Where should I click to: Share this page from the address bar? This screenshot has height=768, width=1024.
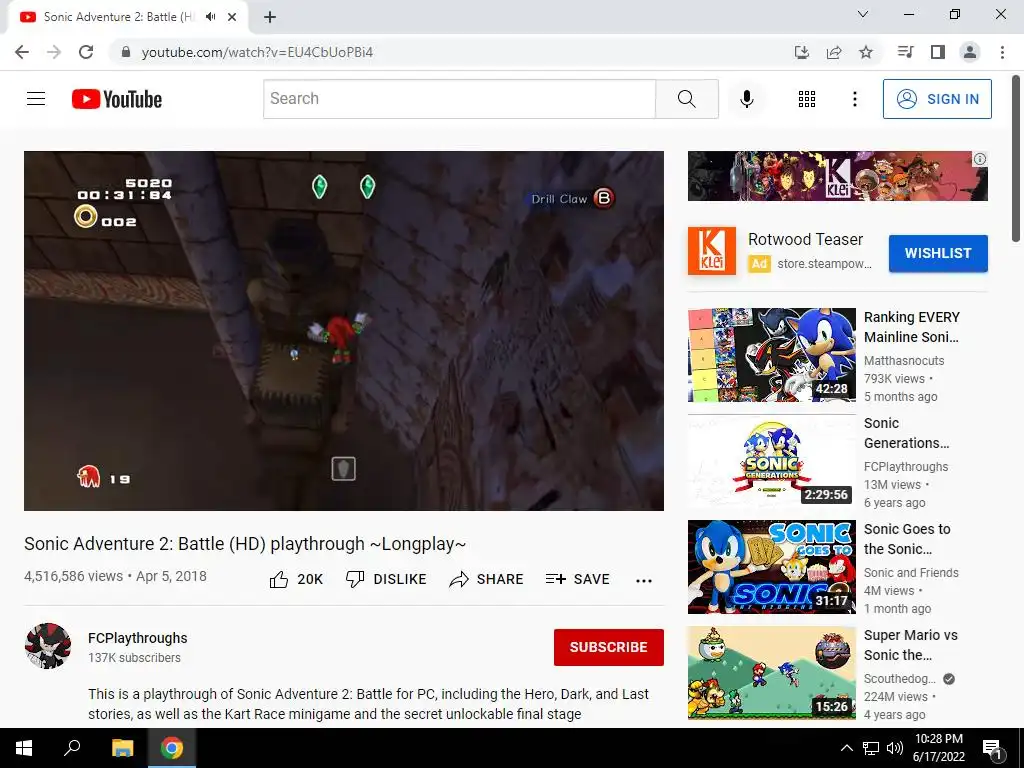(x=834, y=52)
